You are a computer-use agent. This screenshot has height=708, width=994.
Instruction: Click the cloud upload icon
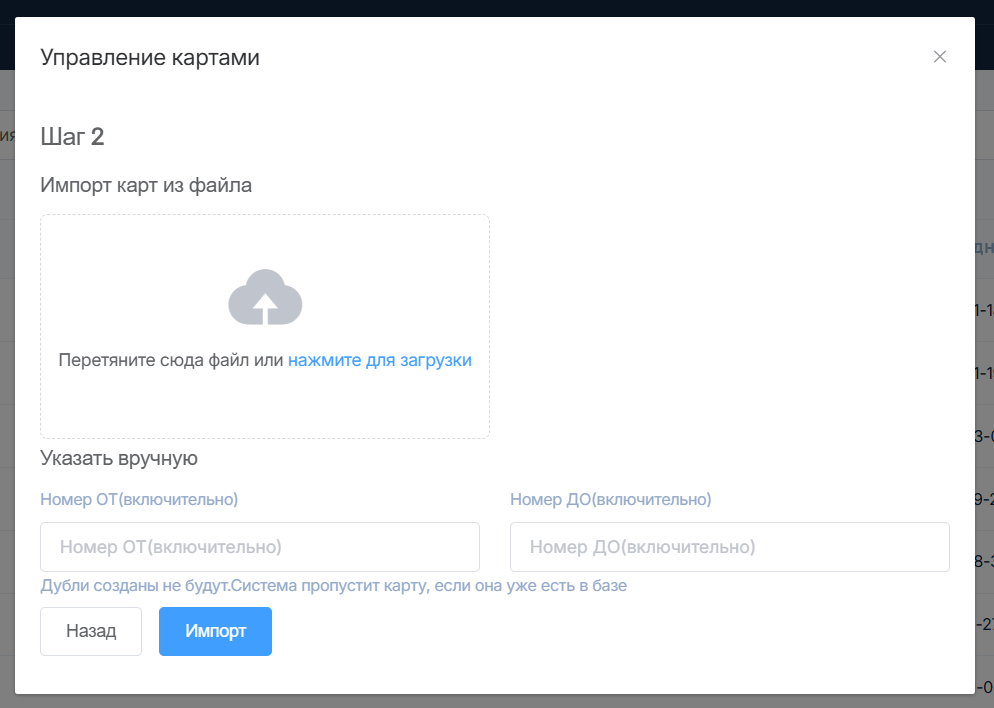[265, 298]
